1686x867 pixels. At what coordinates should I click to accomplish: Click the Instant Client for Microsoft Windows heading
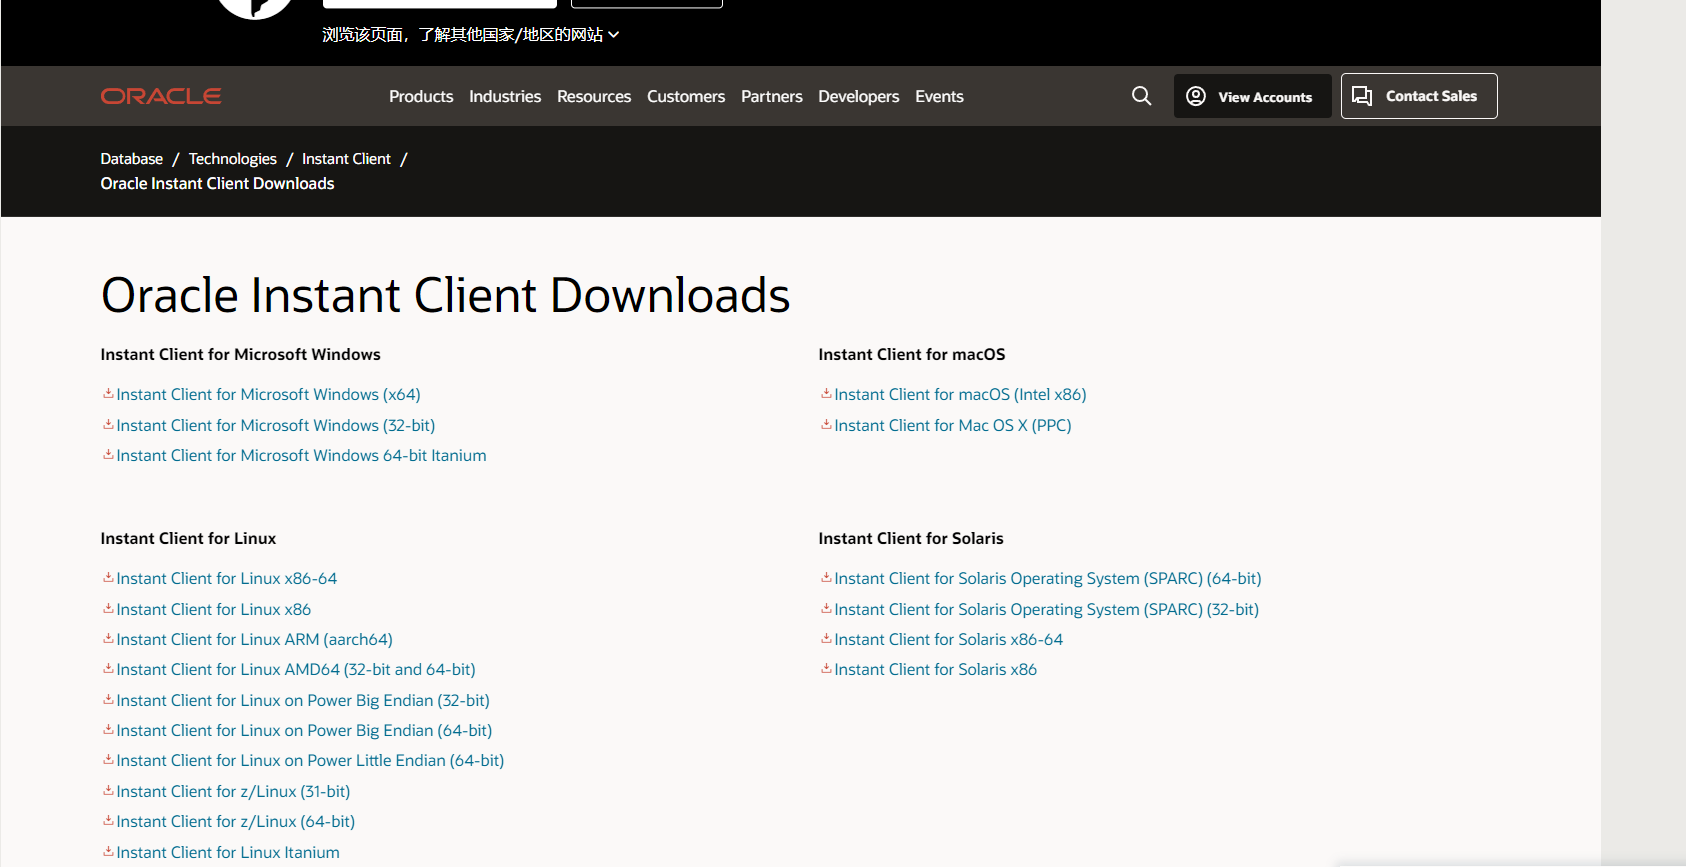(240, 355)
